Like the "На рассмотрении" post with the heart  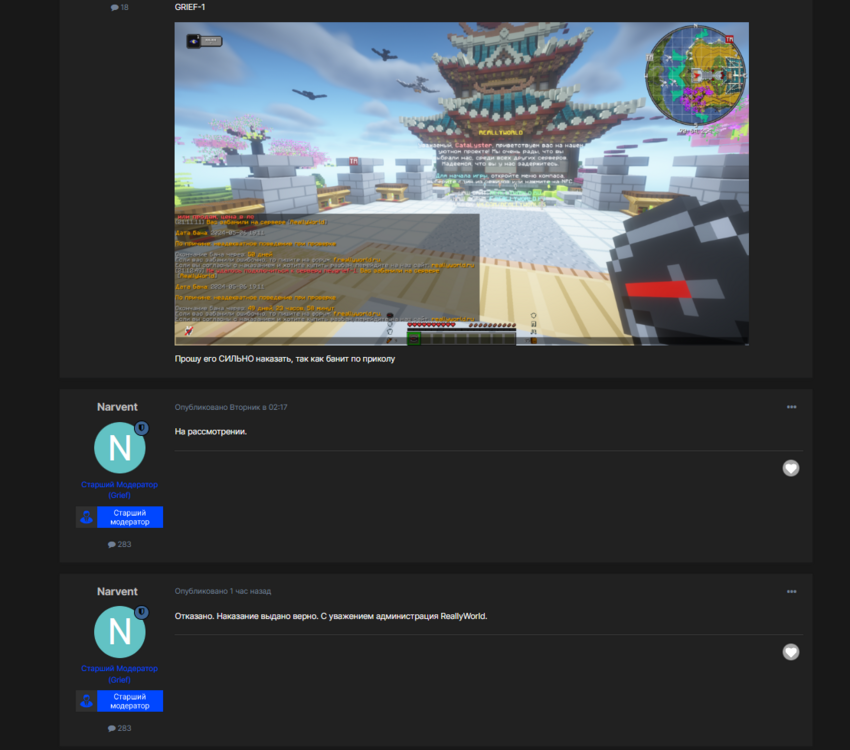pos(791,468)
